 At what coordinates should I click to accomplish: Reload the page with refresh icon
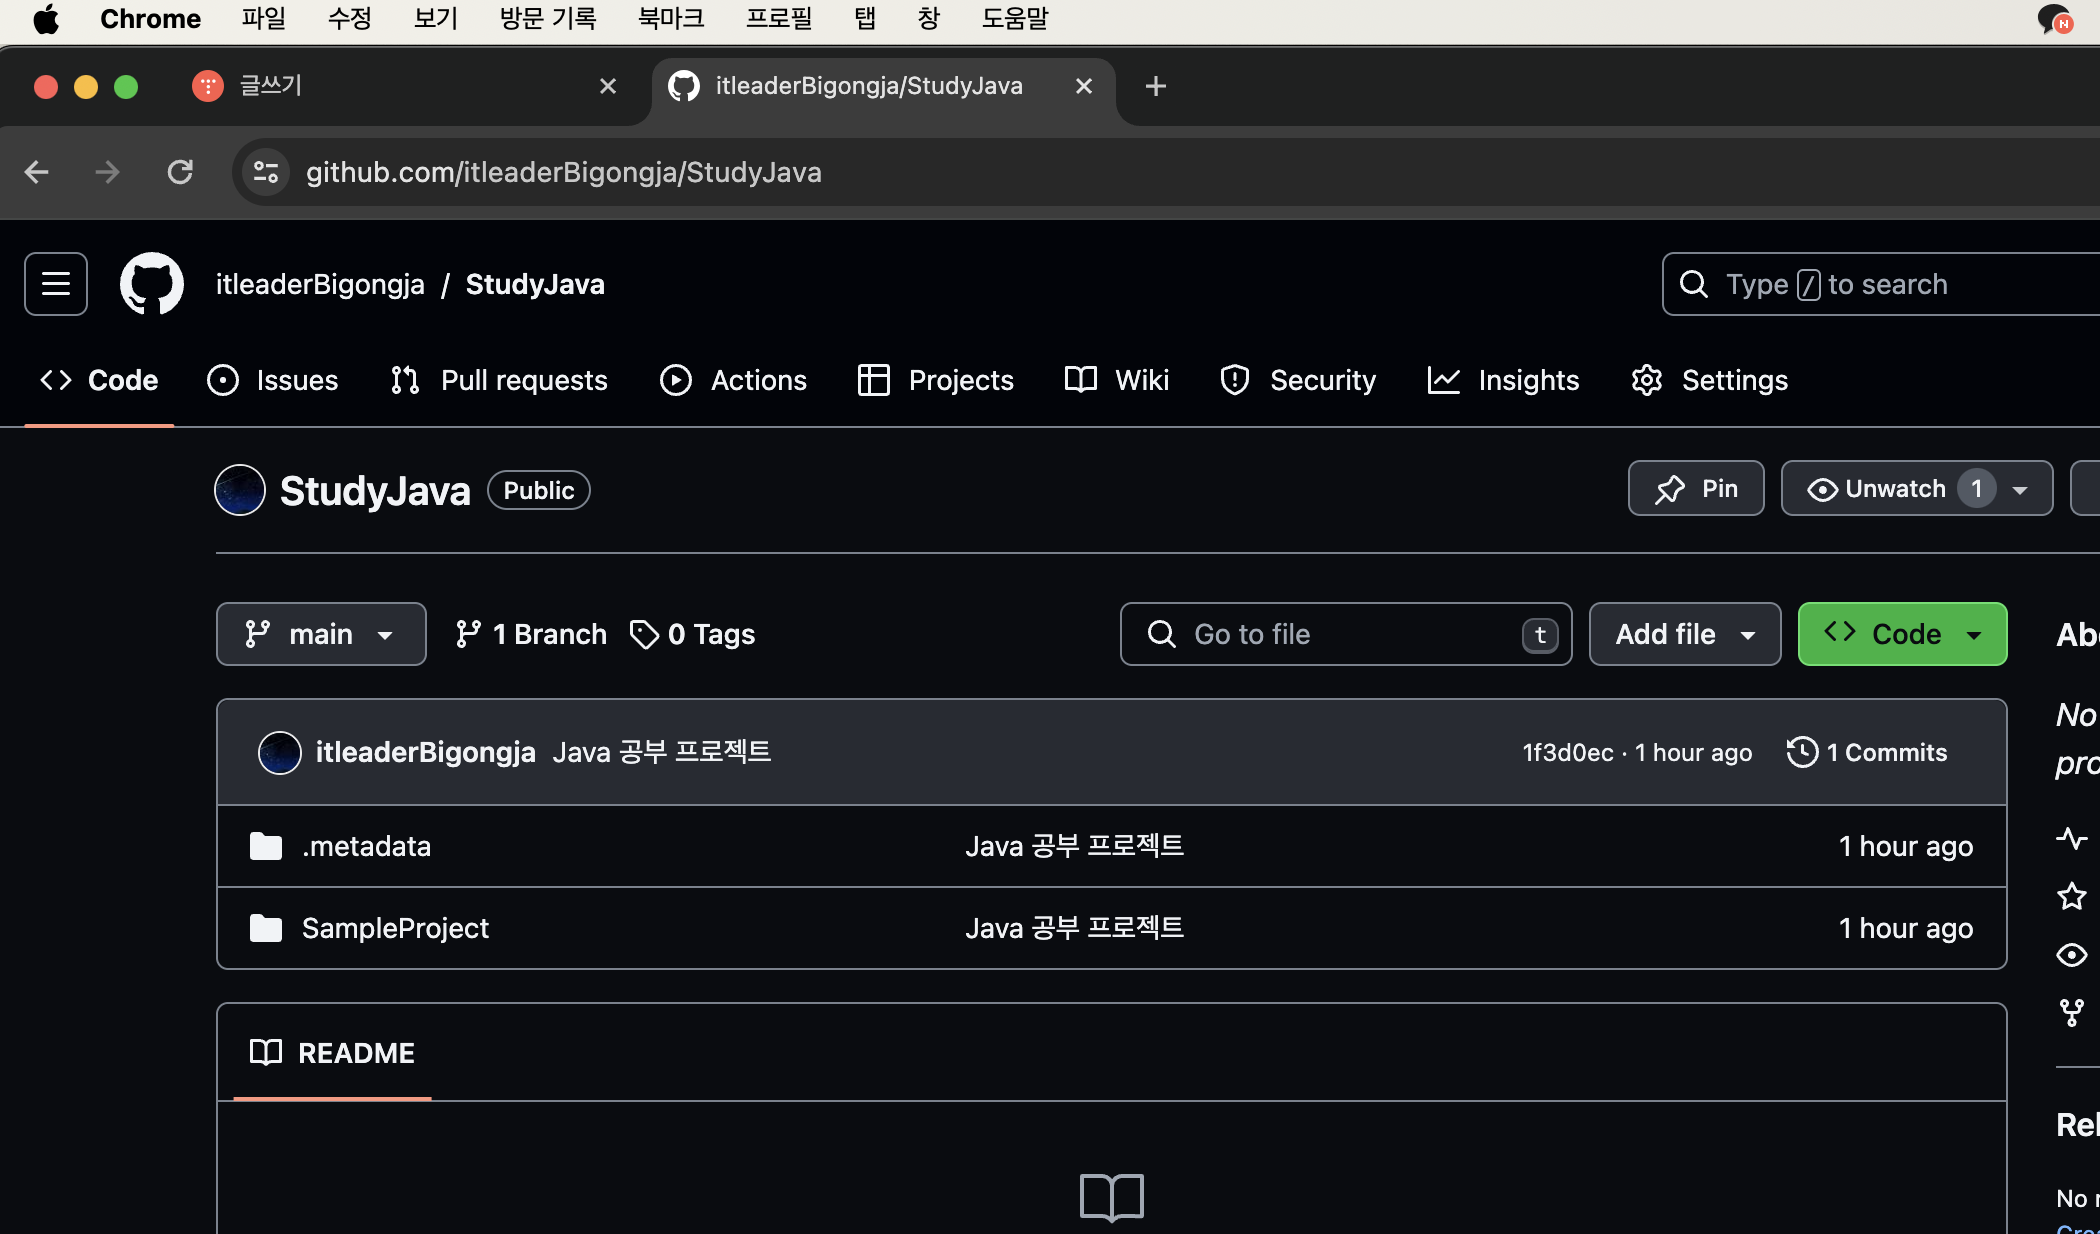coord(180,172)
